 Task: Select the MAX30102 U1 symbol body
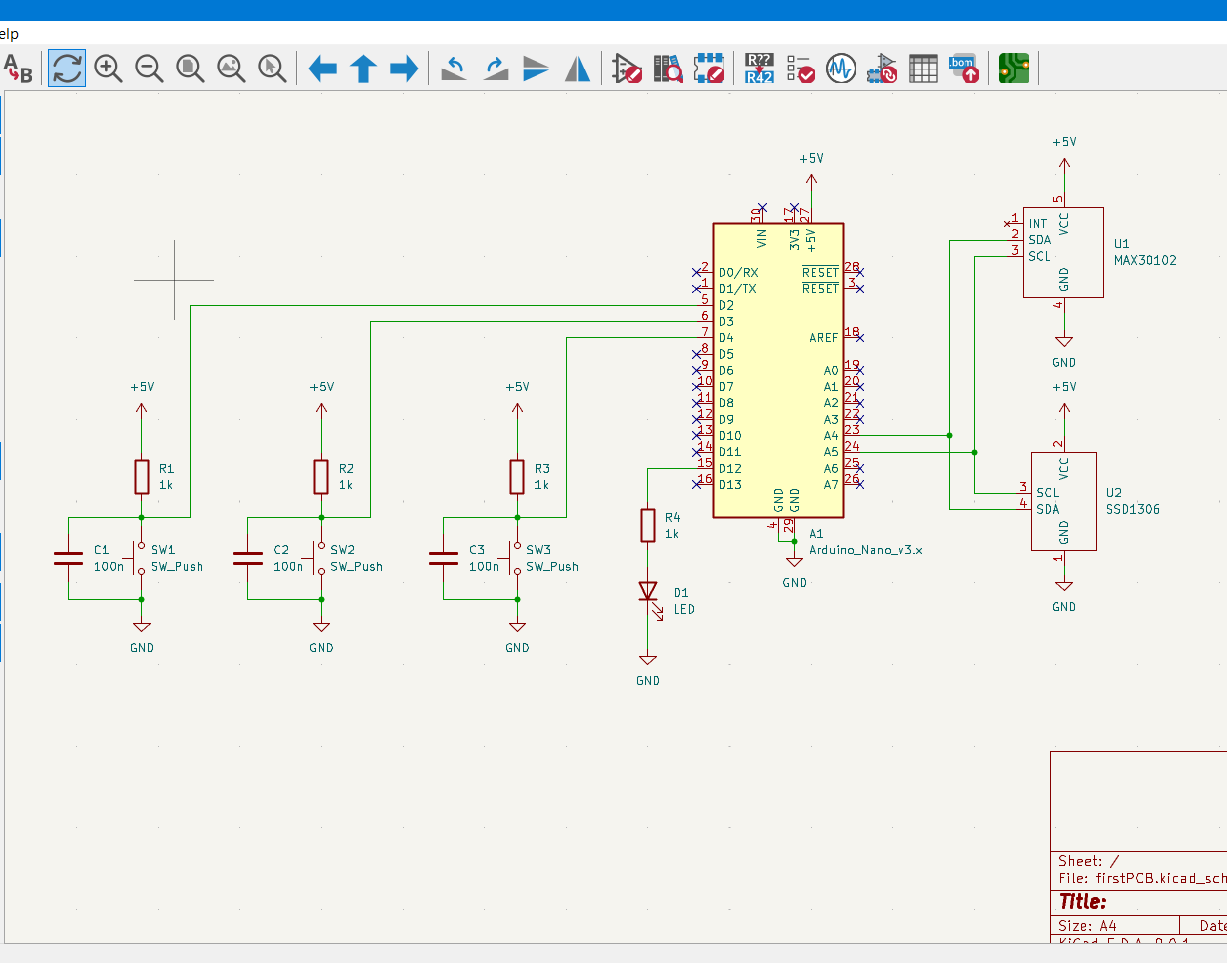click(1063, 252)
